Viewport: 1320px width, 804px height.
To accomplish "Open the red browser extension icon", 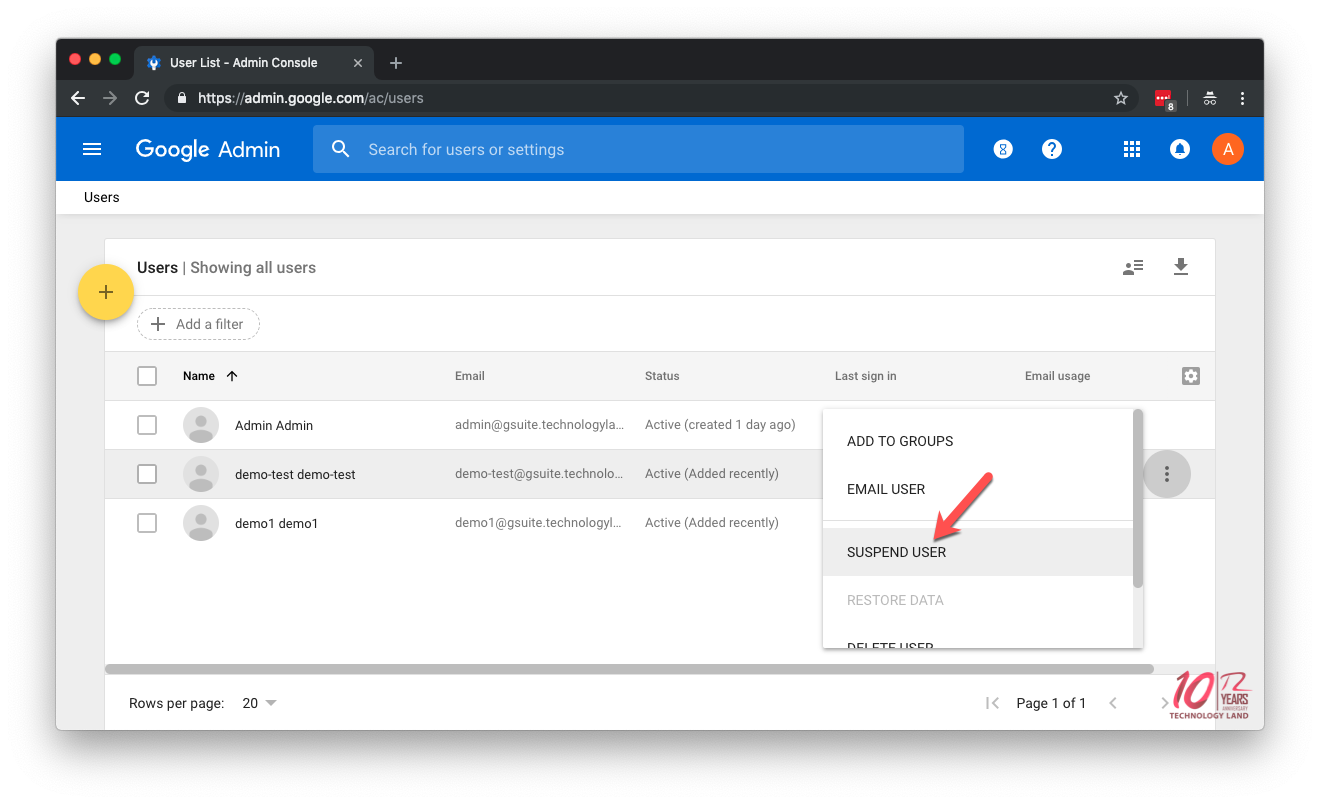I will 1164,99.
